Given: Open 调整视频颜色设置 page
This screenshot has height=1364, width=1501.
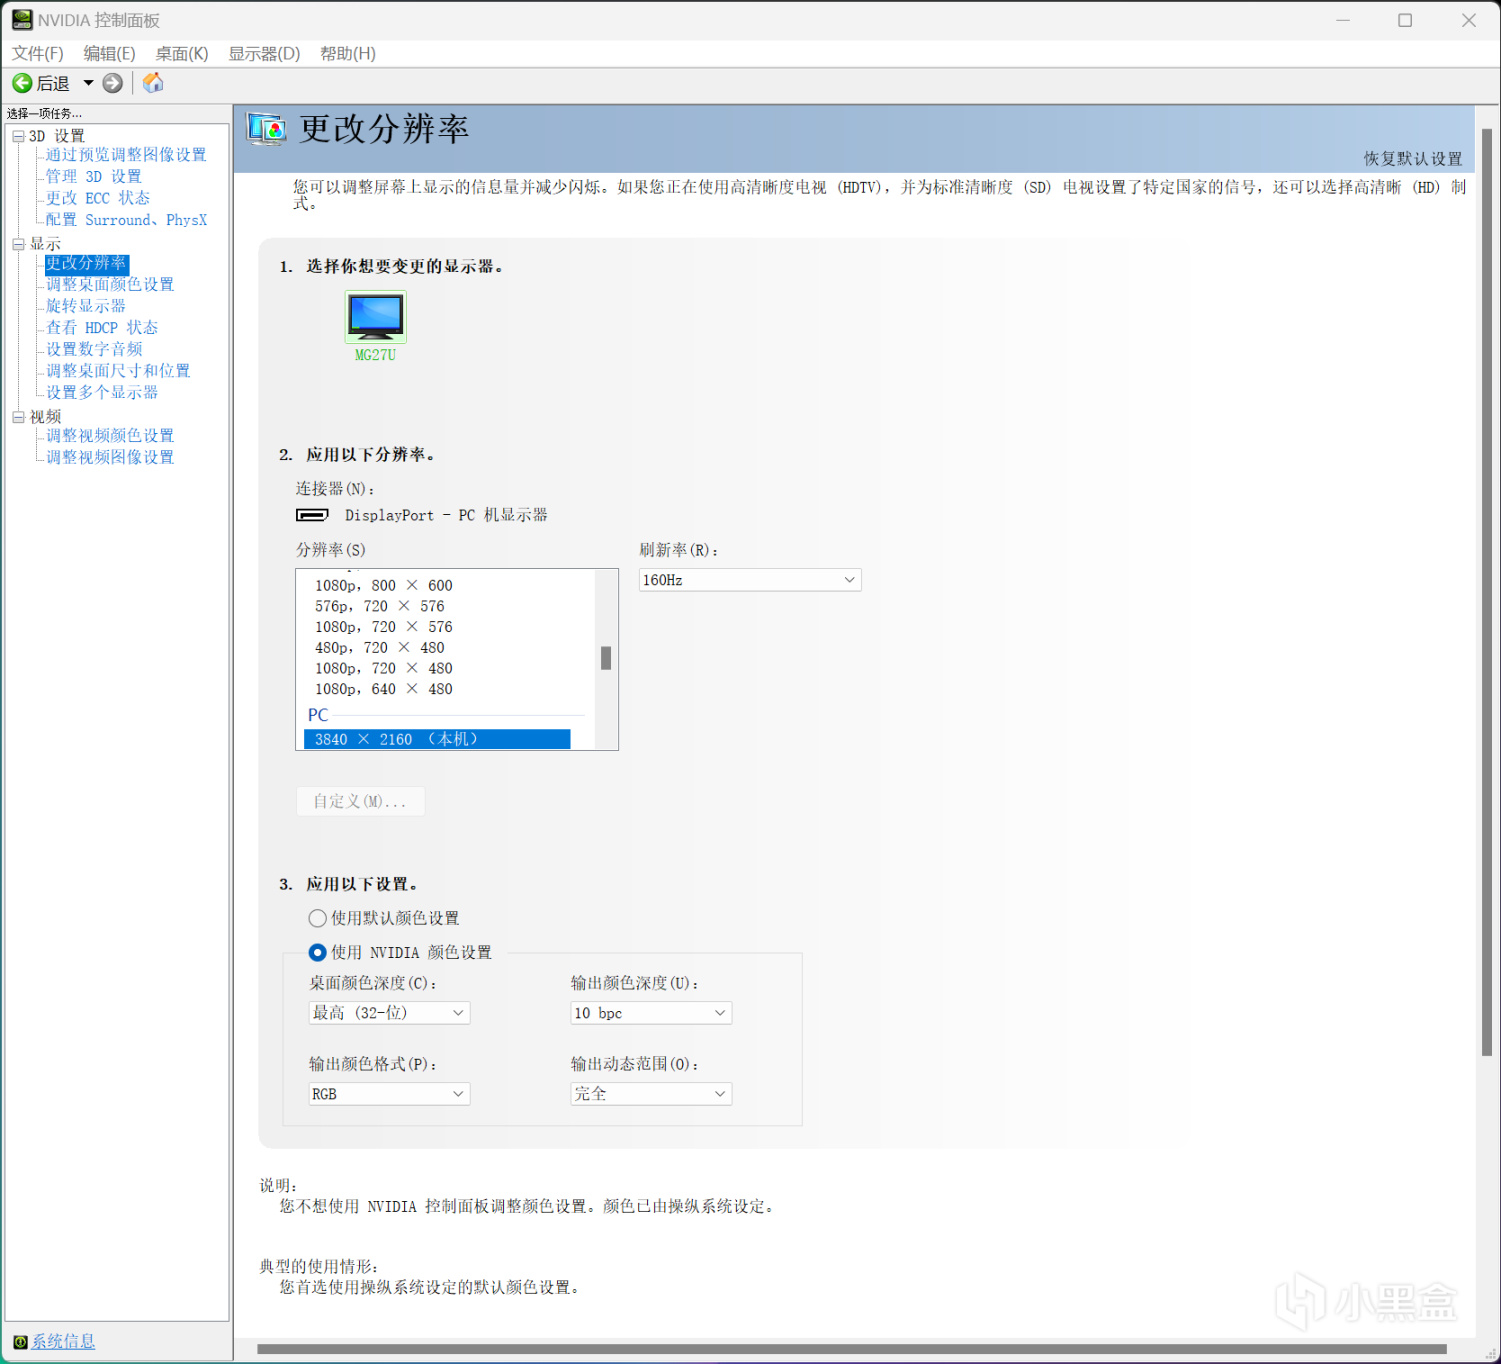Looking at the screenshot, I should tap(110, 436).
